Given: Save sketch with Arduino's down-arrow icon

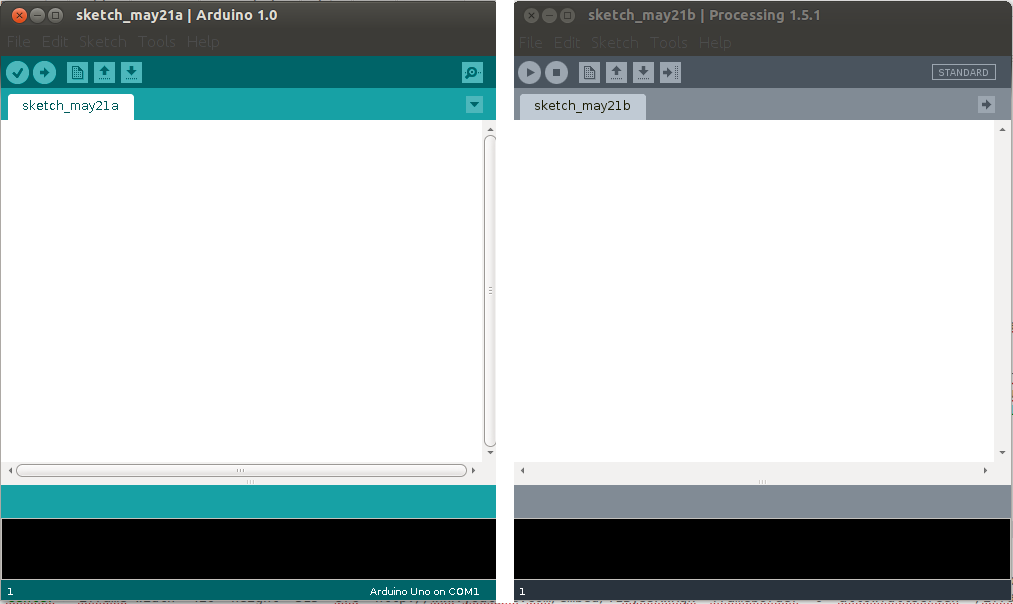Looking at the screenshot, I should 131,72.
